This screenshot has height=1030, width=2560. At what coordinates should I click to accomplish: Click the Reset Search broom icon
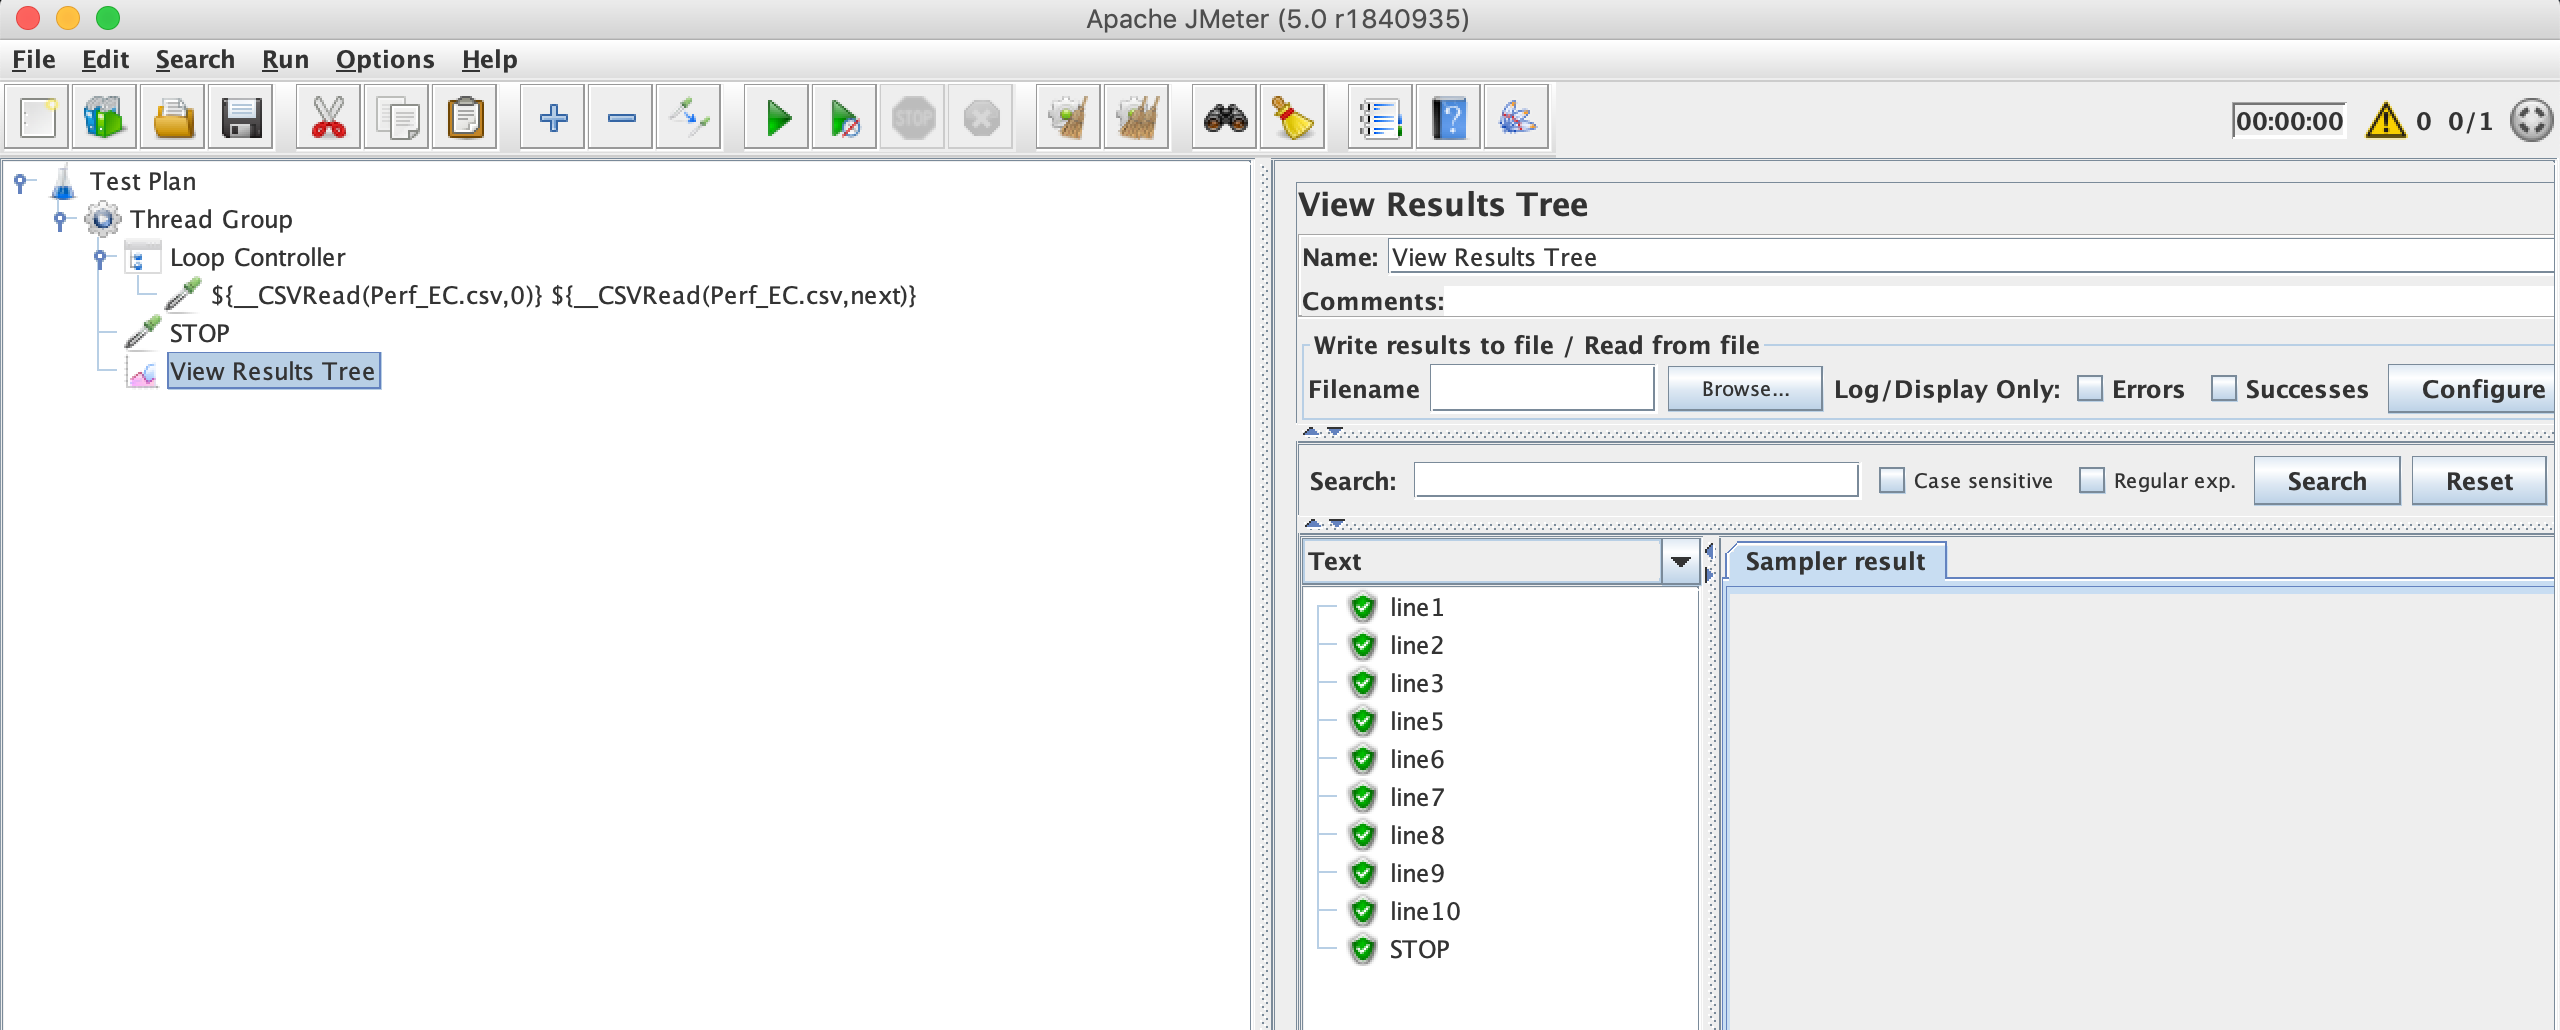(x=1293, y=119)
